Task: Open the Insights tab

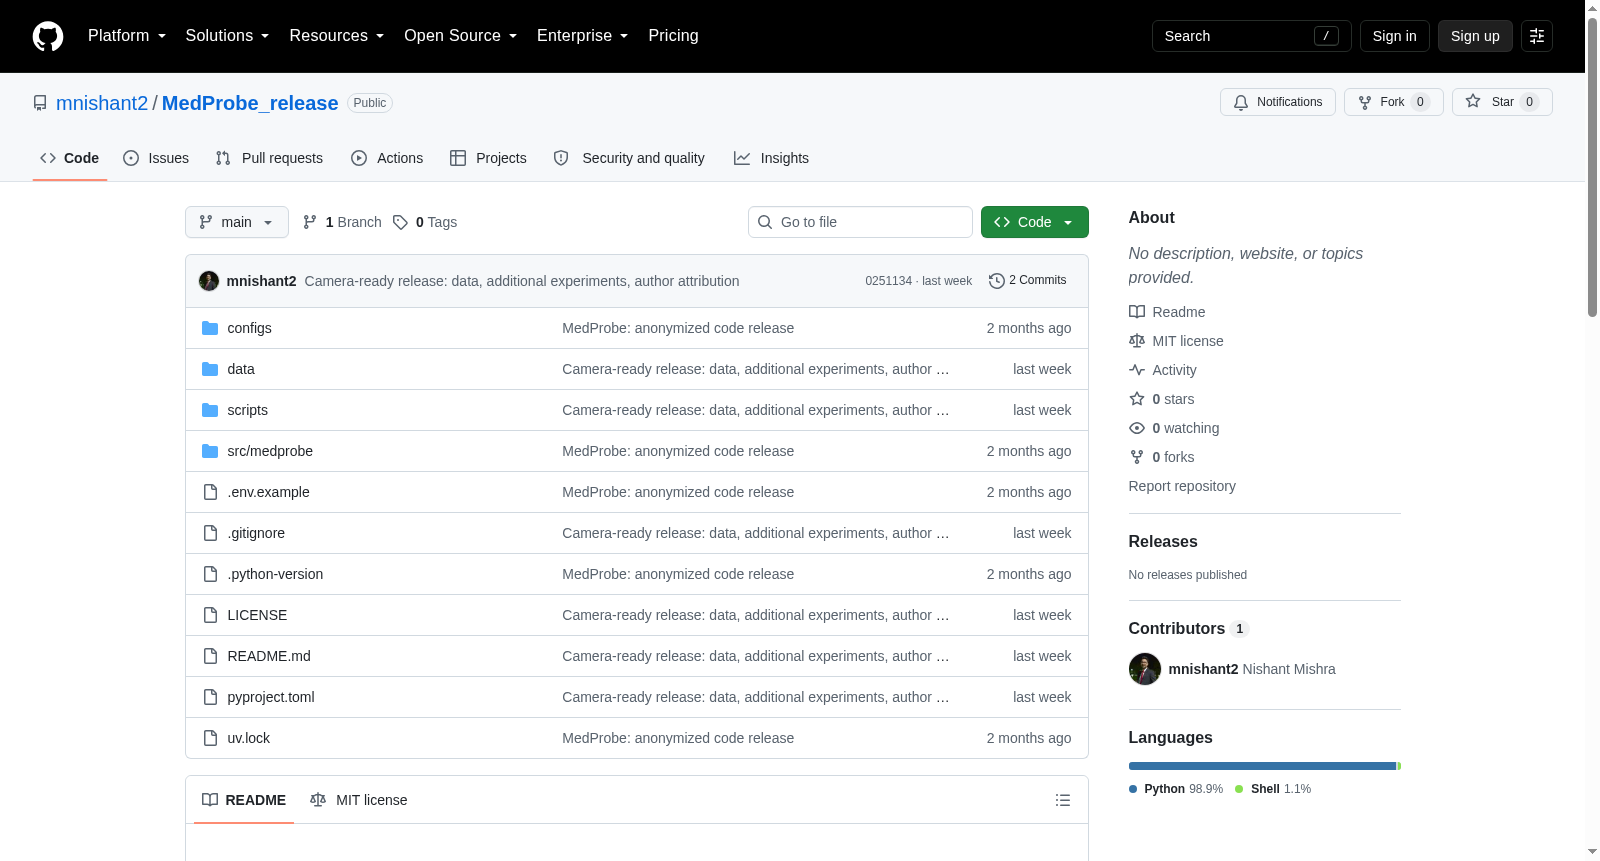Action: click(x=771, y=158)
